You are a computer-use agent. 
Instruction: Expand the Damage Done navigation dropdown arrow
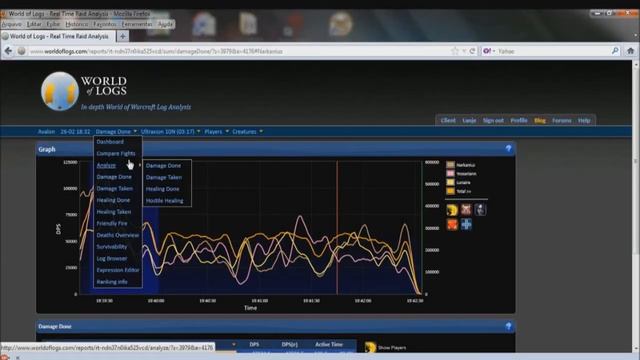tap(135, 131)
